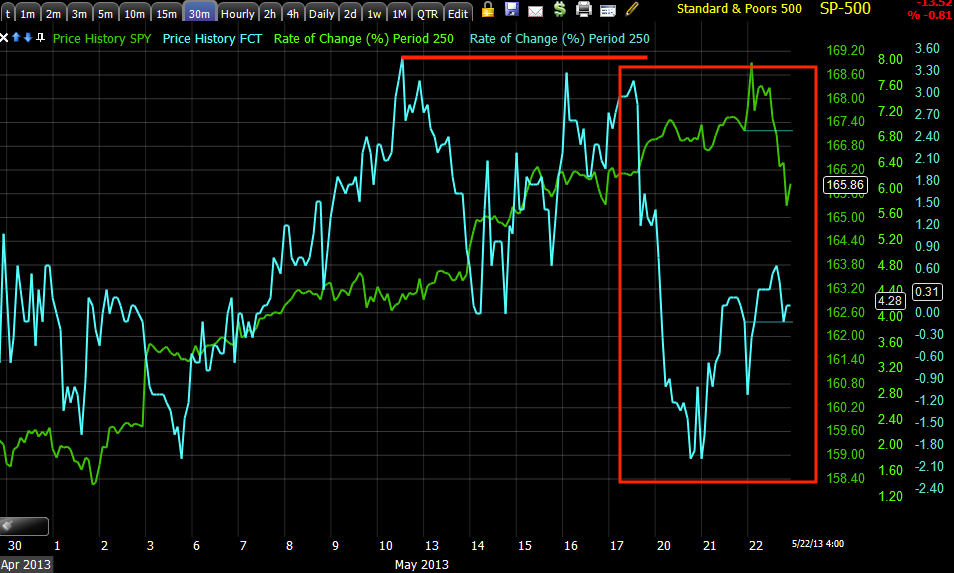This screenshot has width=954, height=573.
Task: Move the panel down with the down arrow
Action: pos(28,38)
